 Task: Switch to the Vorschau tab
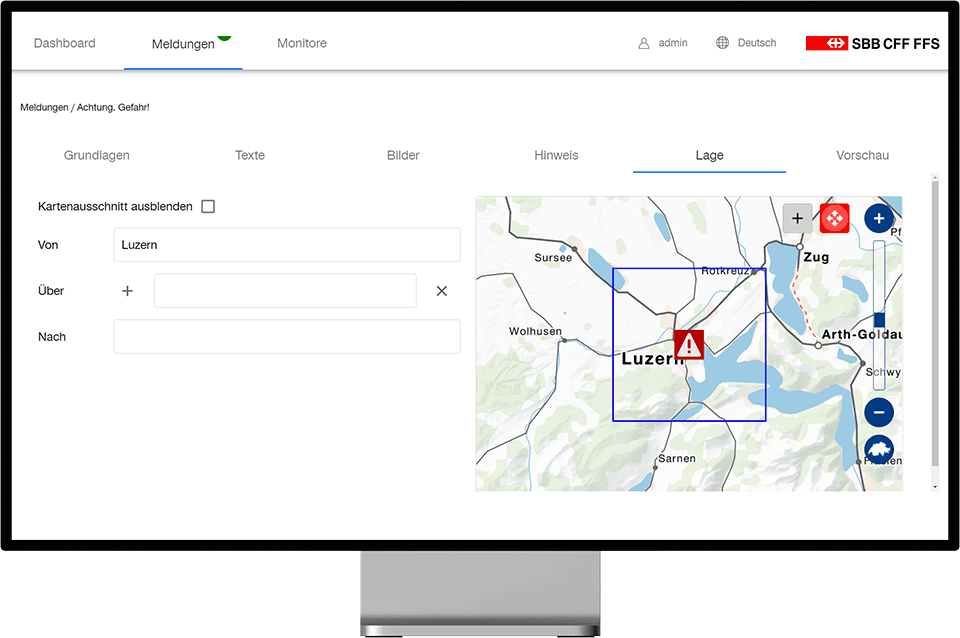[x=862, y=155]
